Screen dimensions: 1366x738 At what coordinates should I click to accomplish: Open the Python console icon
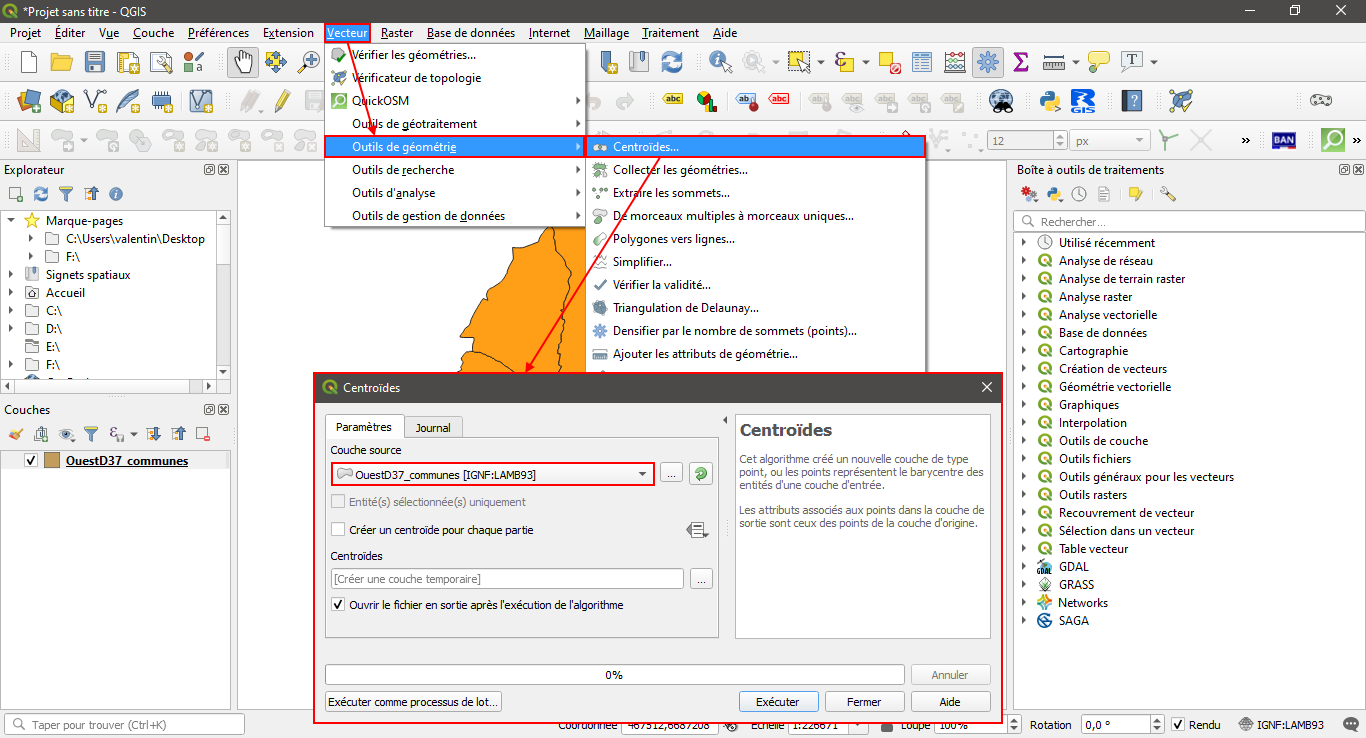pyautogui.click(x=1050, y=101)
